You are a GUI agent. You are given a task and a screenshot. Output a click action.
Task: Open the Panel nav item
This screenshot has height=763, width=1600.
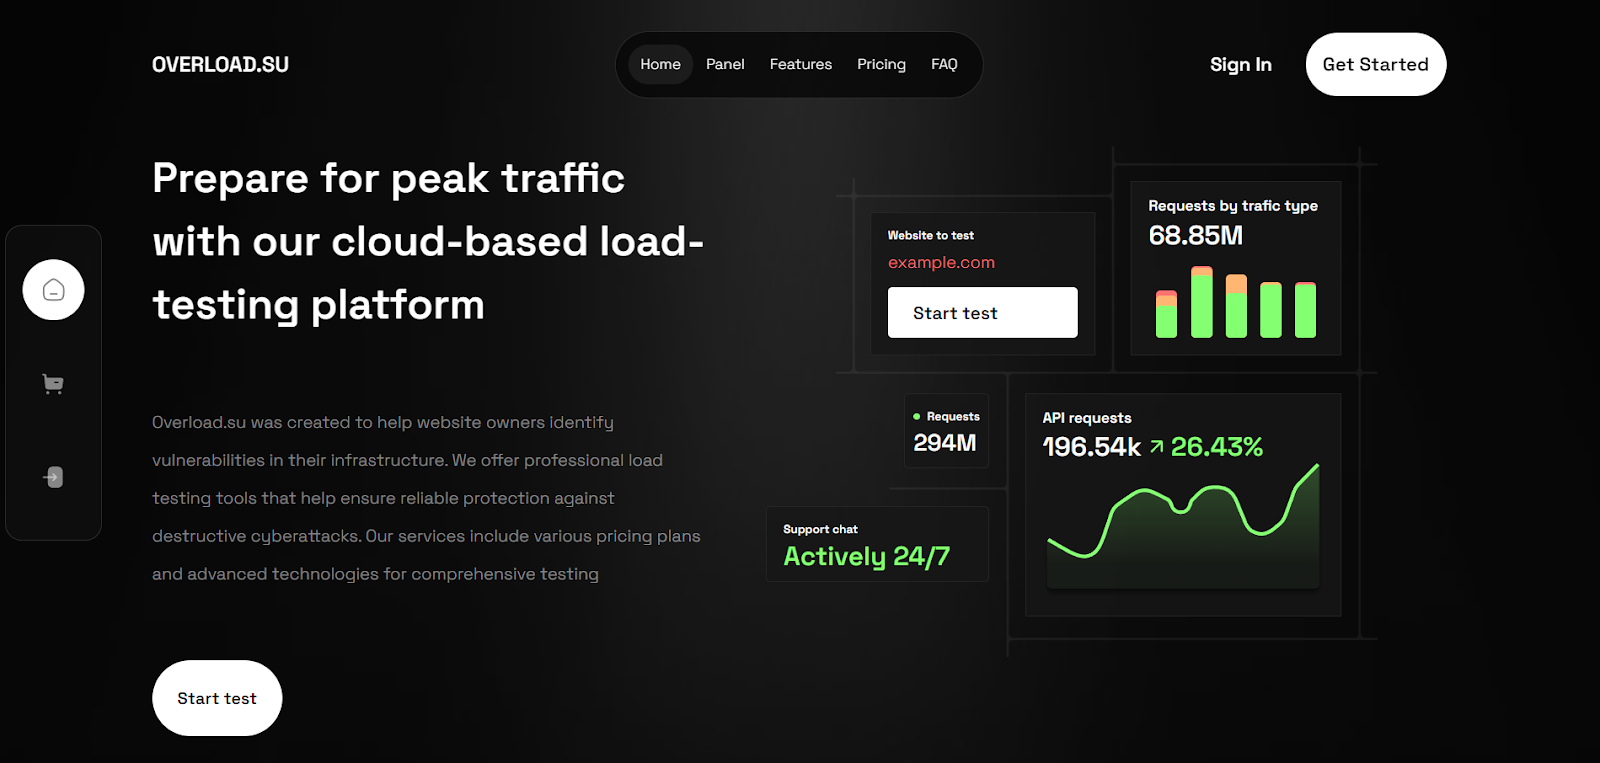[x=725, y=64]
